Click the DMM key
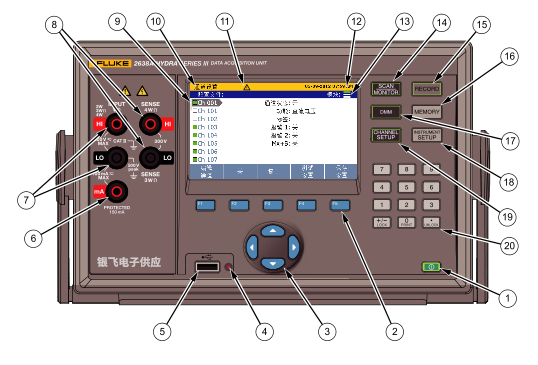The height and width of the screenshot is (365, 538). [386, 112]
